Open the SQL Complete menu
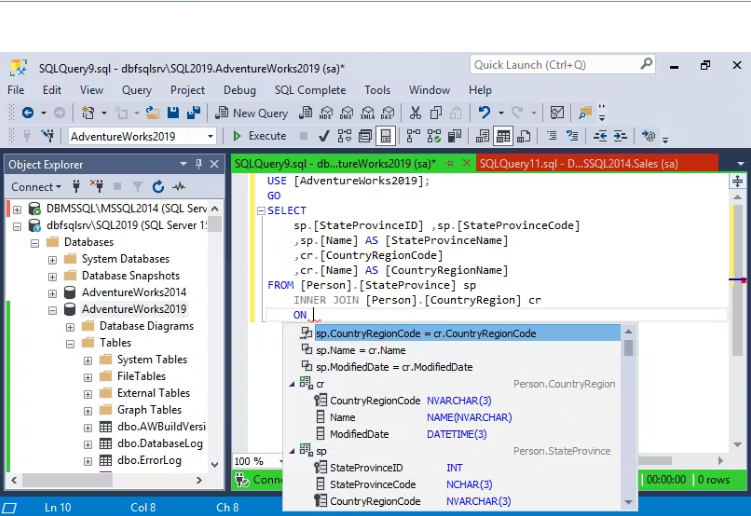This screenshot has width=751, height=516. 310,90
